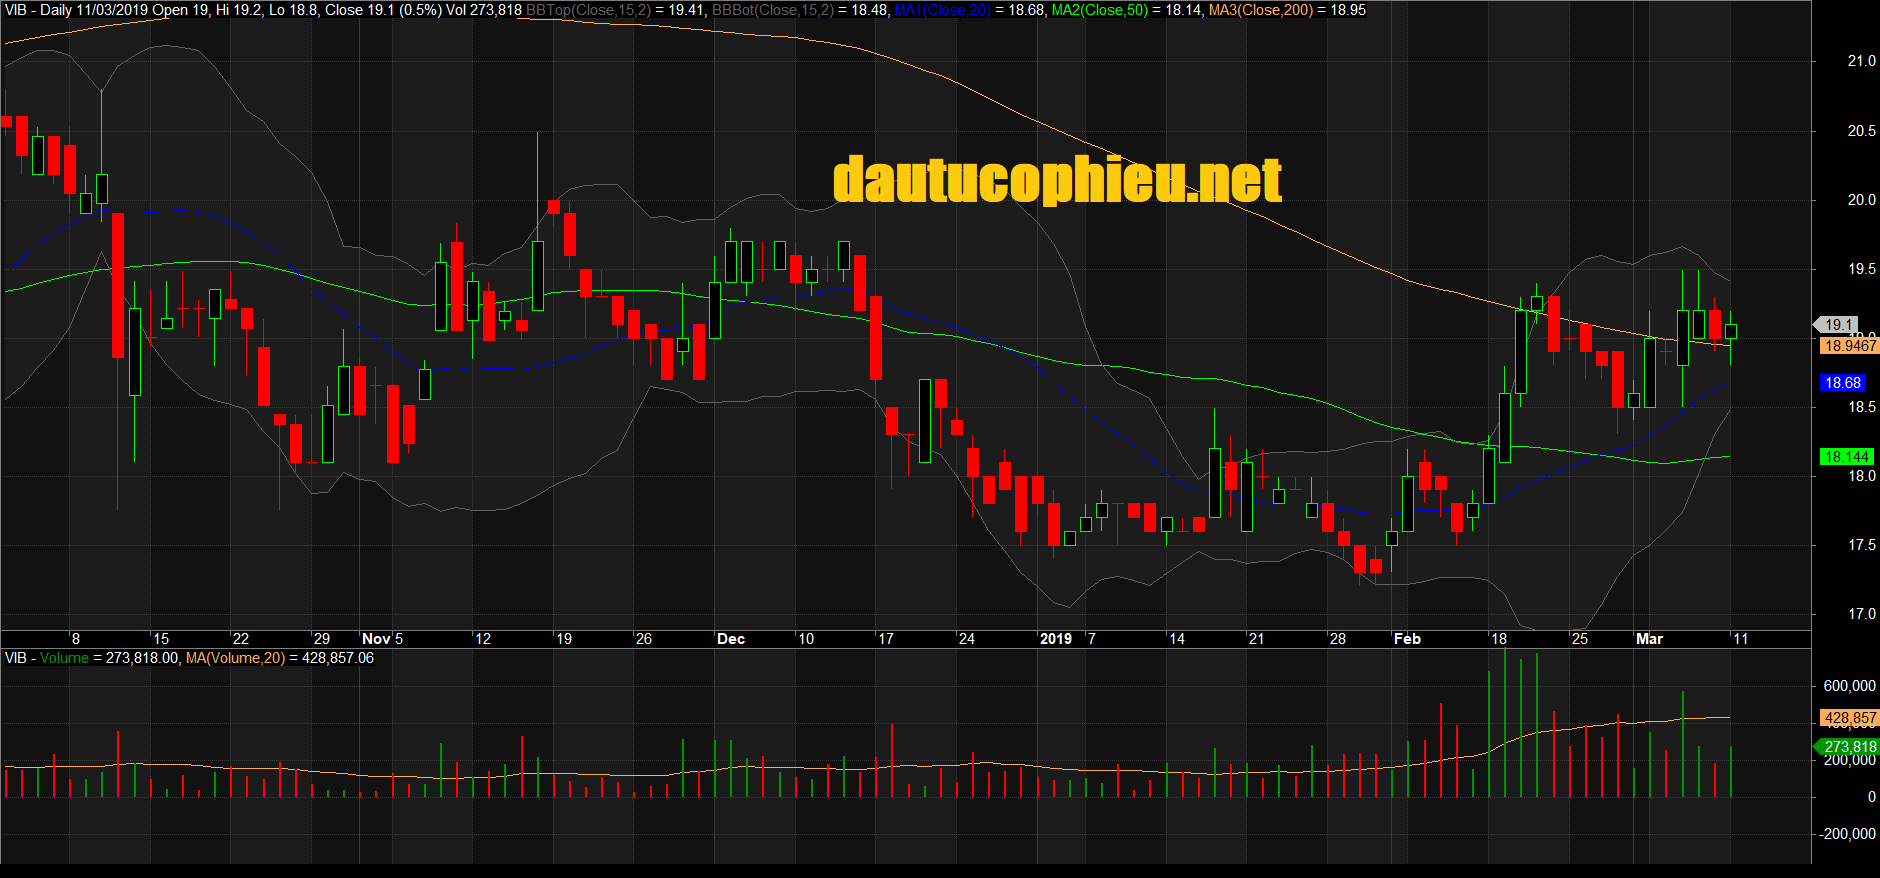This screenshot has height=878, width=1880.
Task: Click the orange 428,857 volume MA tag
Action: point(1850,718)
